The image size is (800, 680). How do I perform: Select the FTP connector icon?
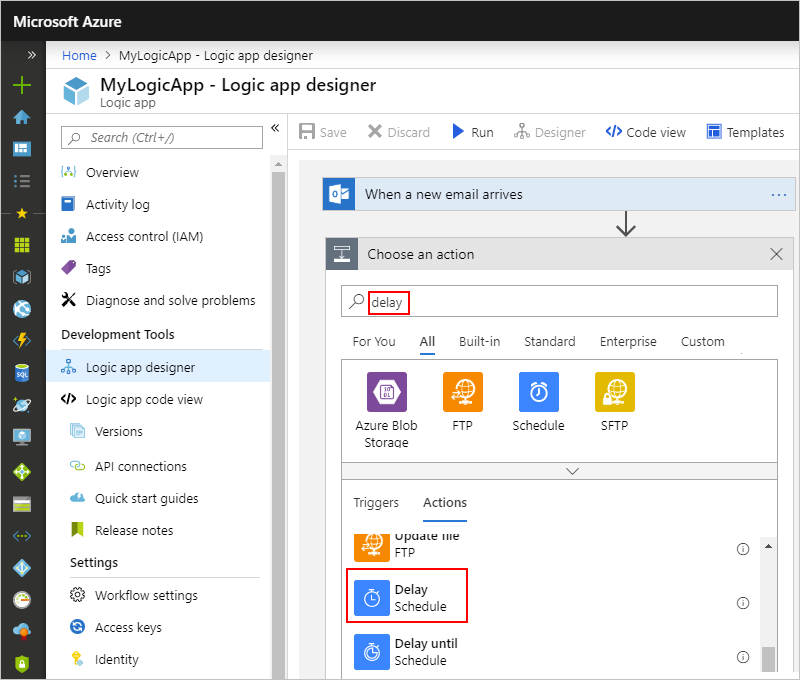[x=462, y=392]
